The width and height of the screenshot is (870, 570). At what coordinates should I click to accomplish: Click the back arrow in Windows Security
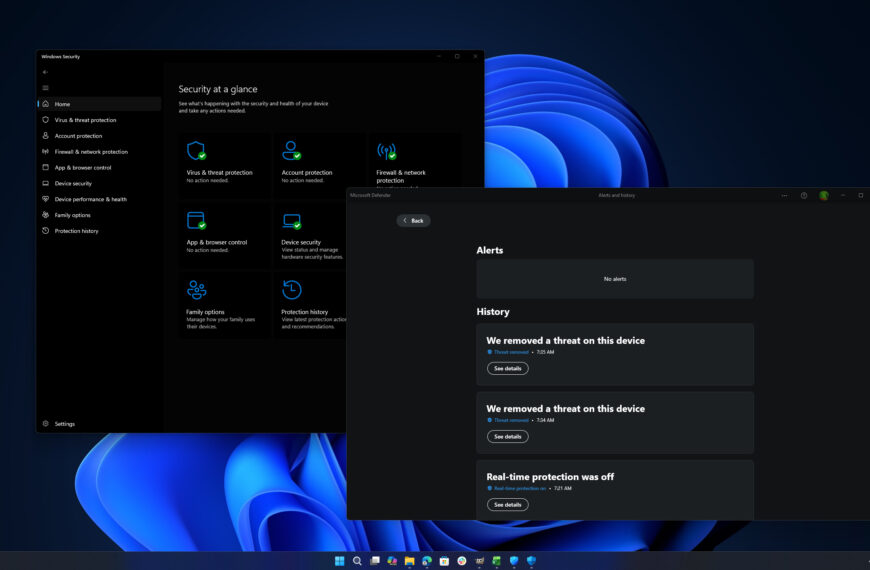coord(45,72)
